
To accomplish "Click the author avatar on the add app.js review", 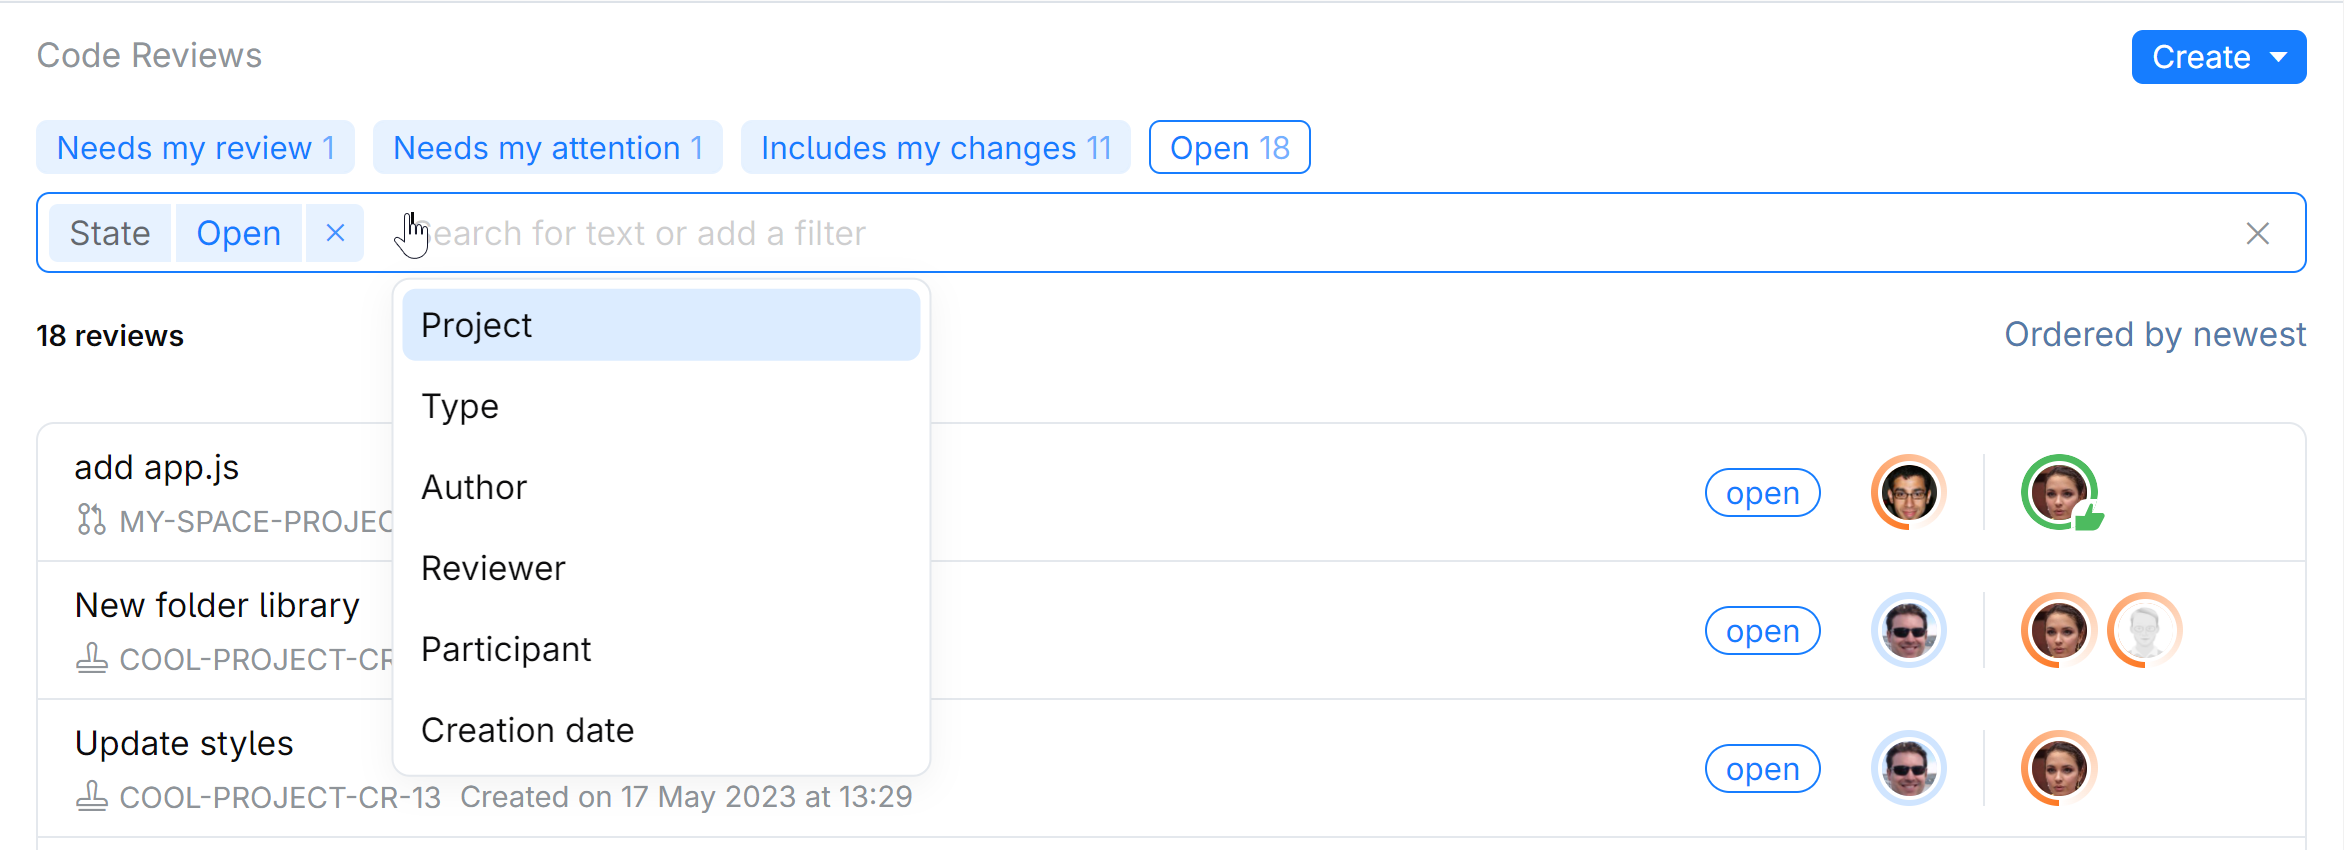I will point(1908,492).
